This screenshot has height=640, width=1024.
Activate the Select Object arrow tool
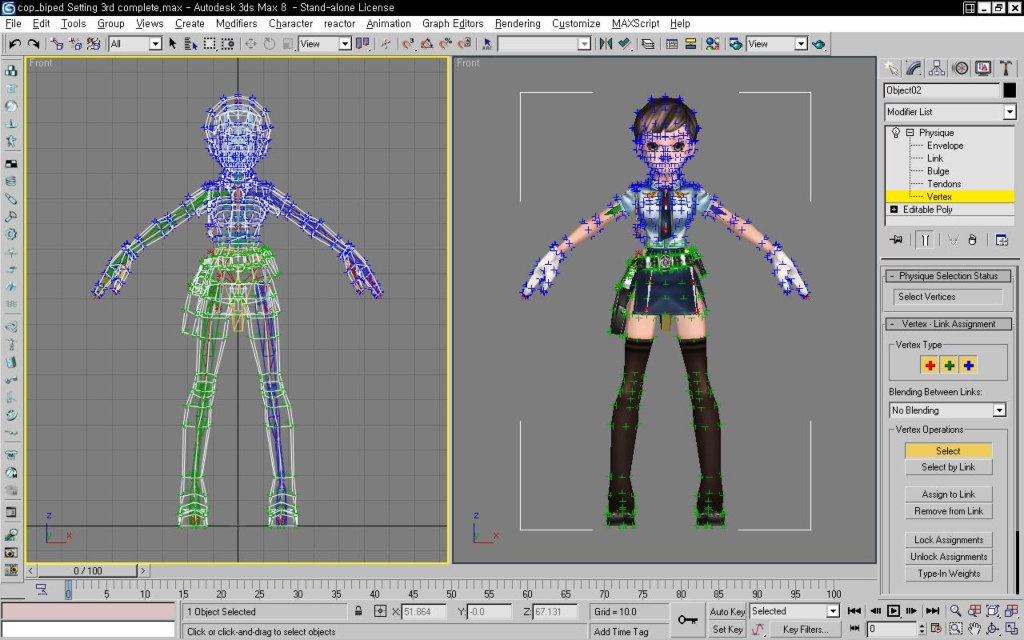pyautogui.click(x=172, y=44)
